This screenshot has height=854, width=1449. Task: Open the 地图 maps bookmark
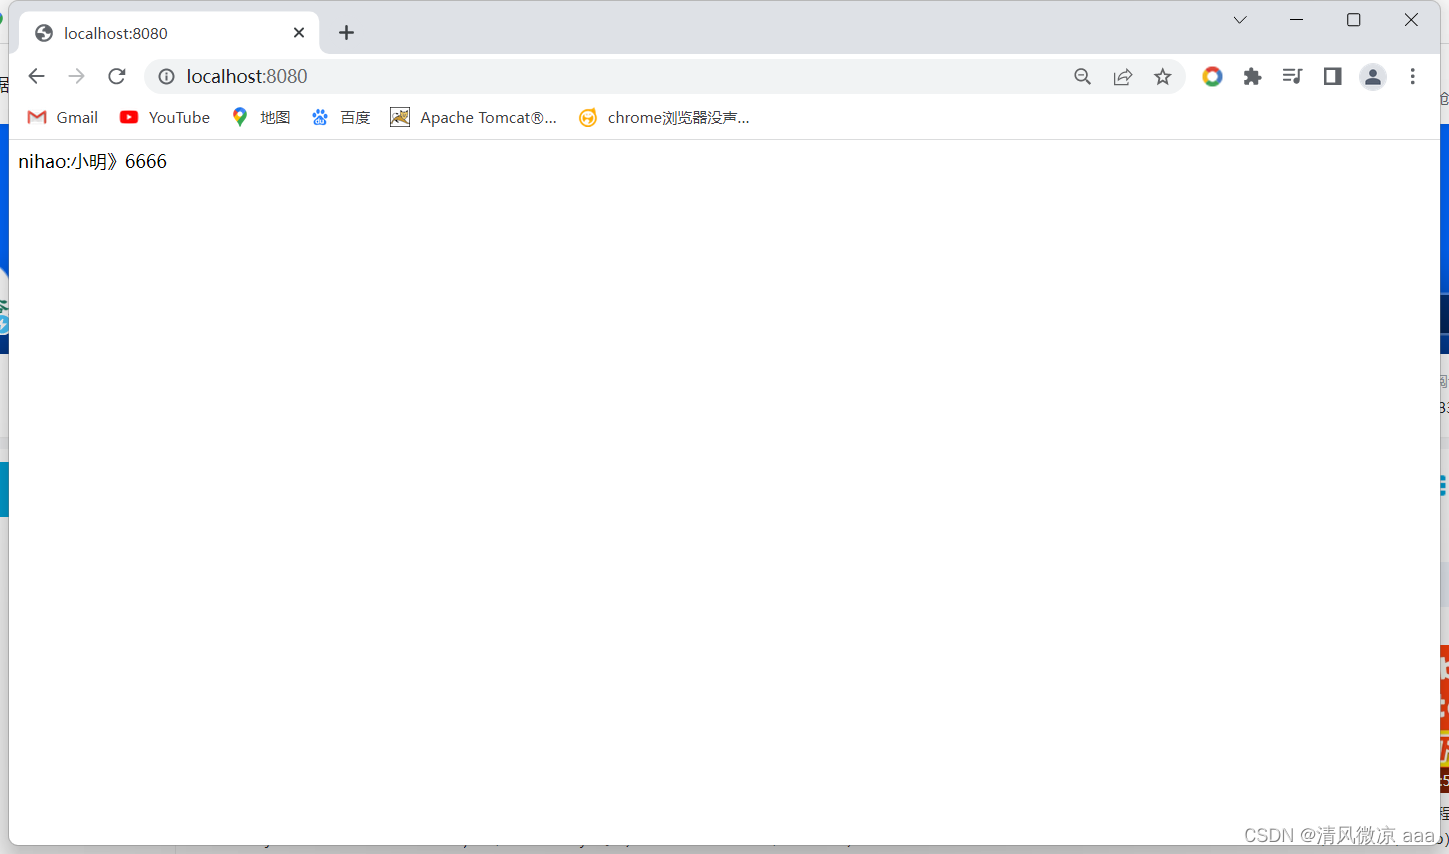261,117
